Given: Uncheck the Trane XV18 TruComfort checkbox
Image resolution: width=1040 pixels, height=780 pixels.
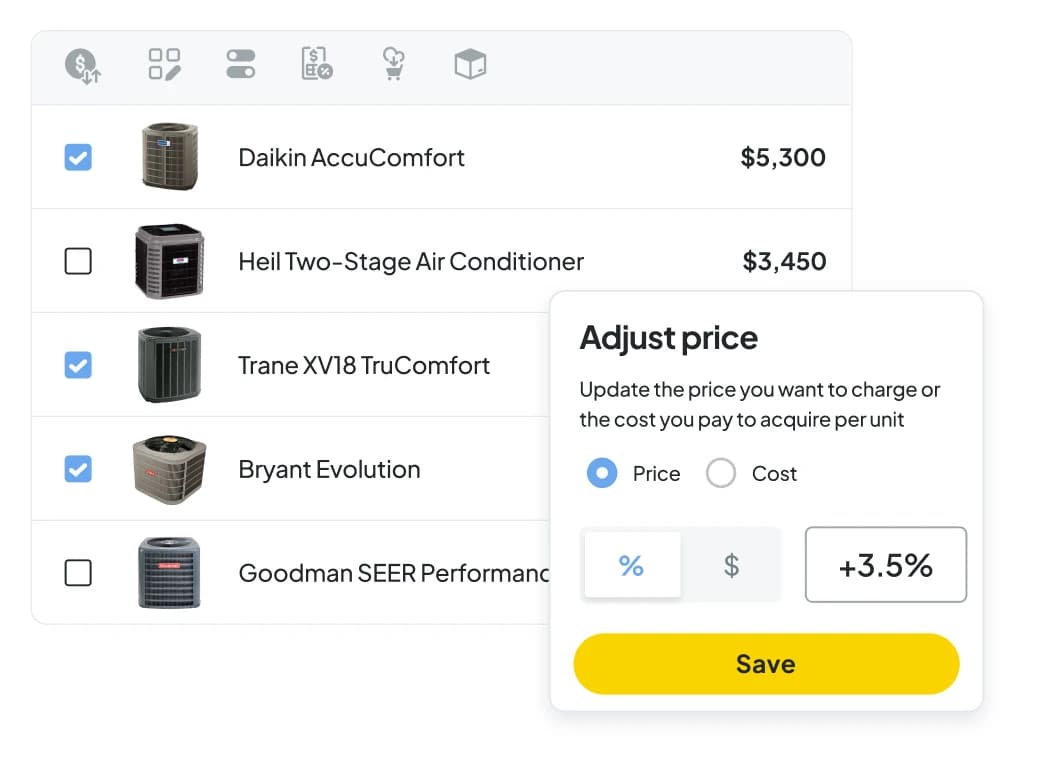Looking at the screenshot, I should pos(78,365).
